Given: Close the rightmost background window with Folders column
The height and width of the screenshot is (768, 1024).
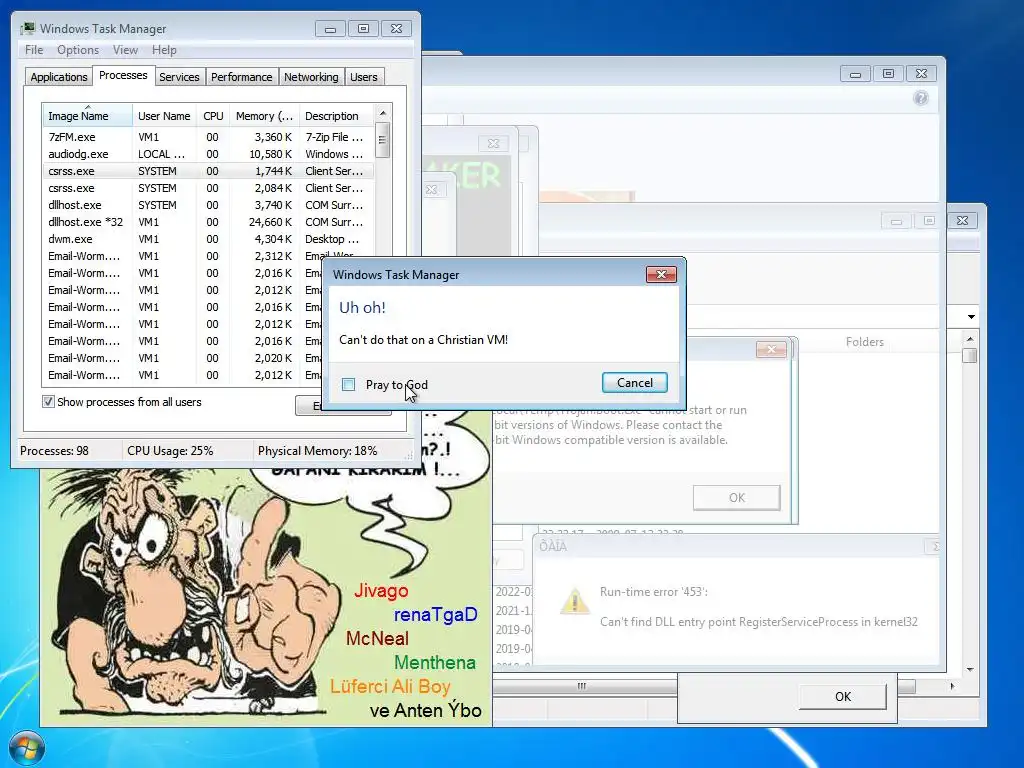Looking at the screenshot, I should 963,221.
